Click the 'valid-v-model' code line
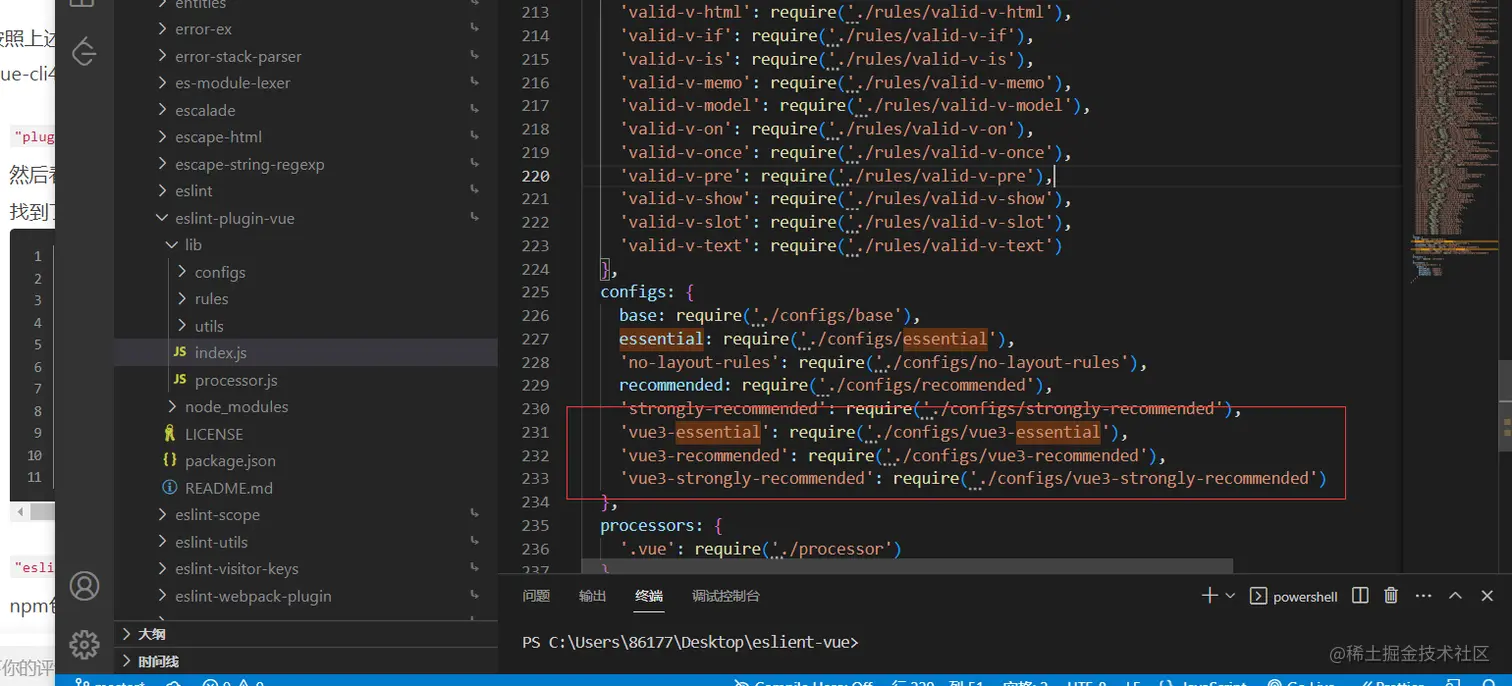This screenshot has height=686, width=1512. [855, 106]
